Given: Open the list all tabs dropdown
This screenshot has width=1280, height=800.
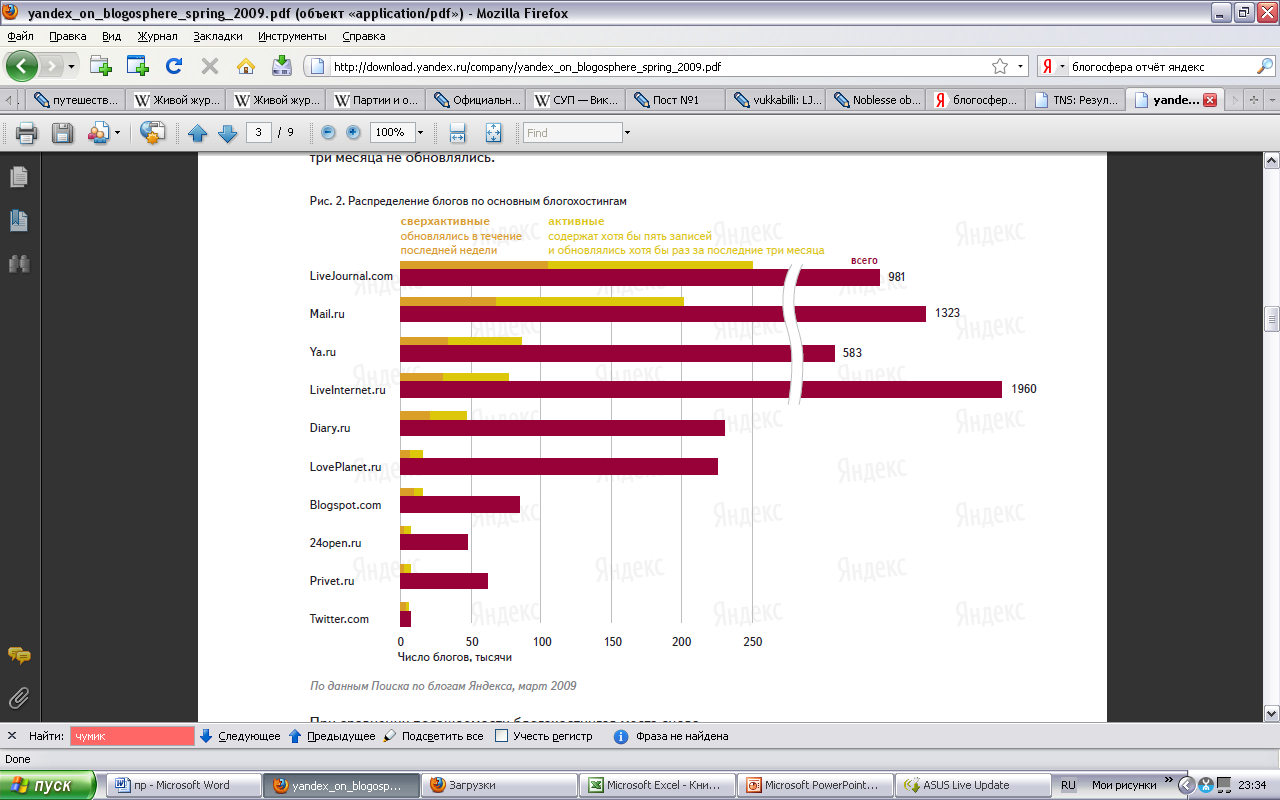Looking at the screenshot, I should (1271, 100).
